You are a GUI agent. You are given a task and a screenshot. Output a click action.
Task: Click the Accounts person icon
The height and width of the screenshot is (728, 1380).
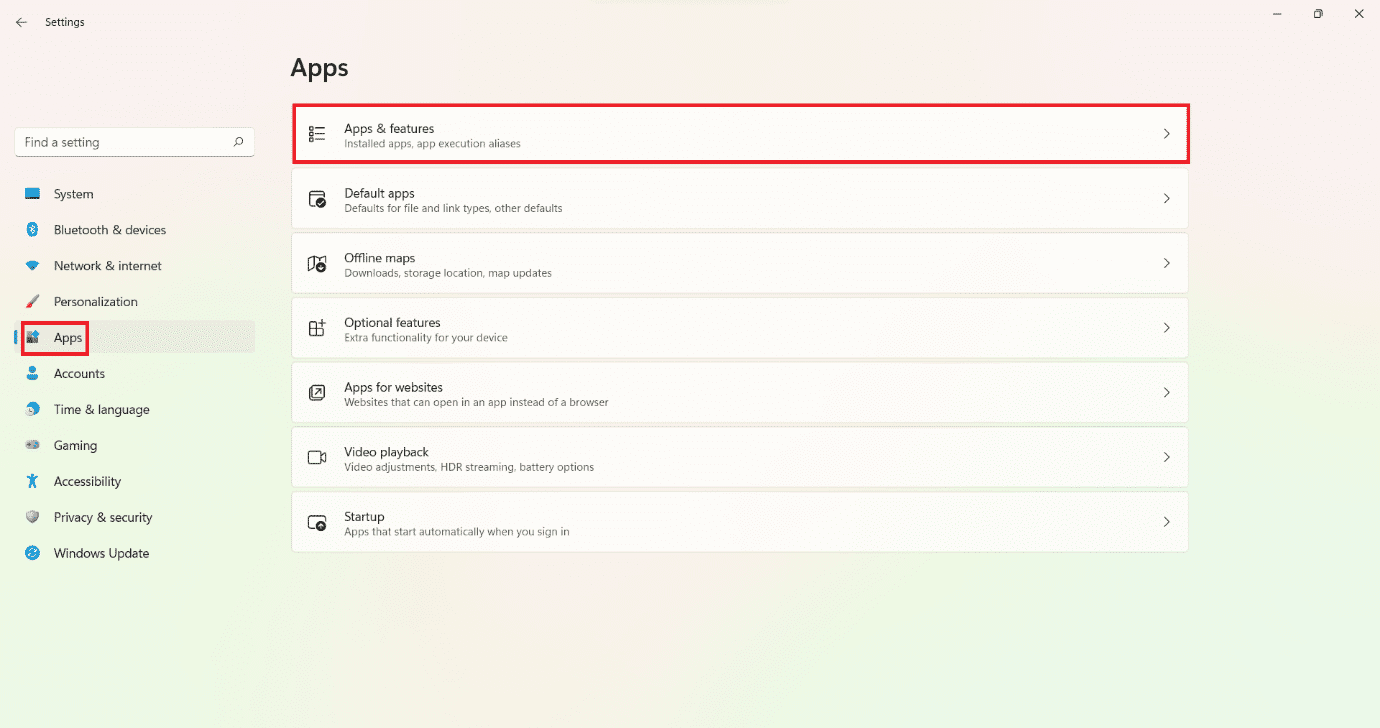point(33,374)
